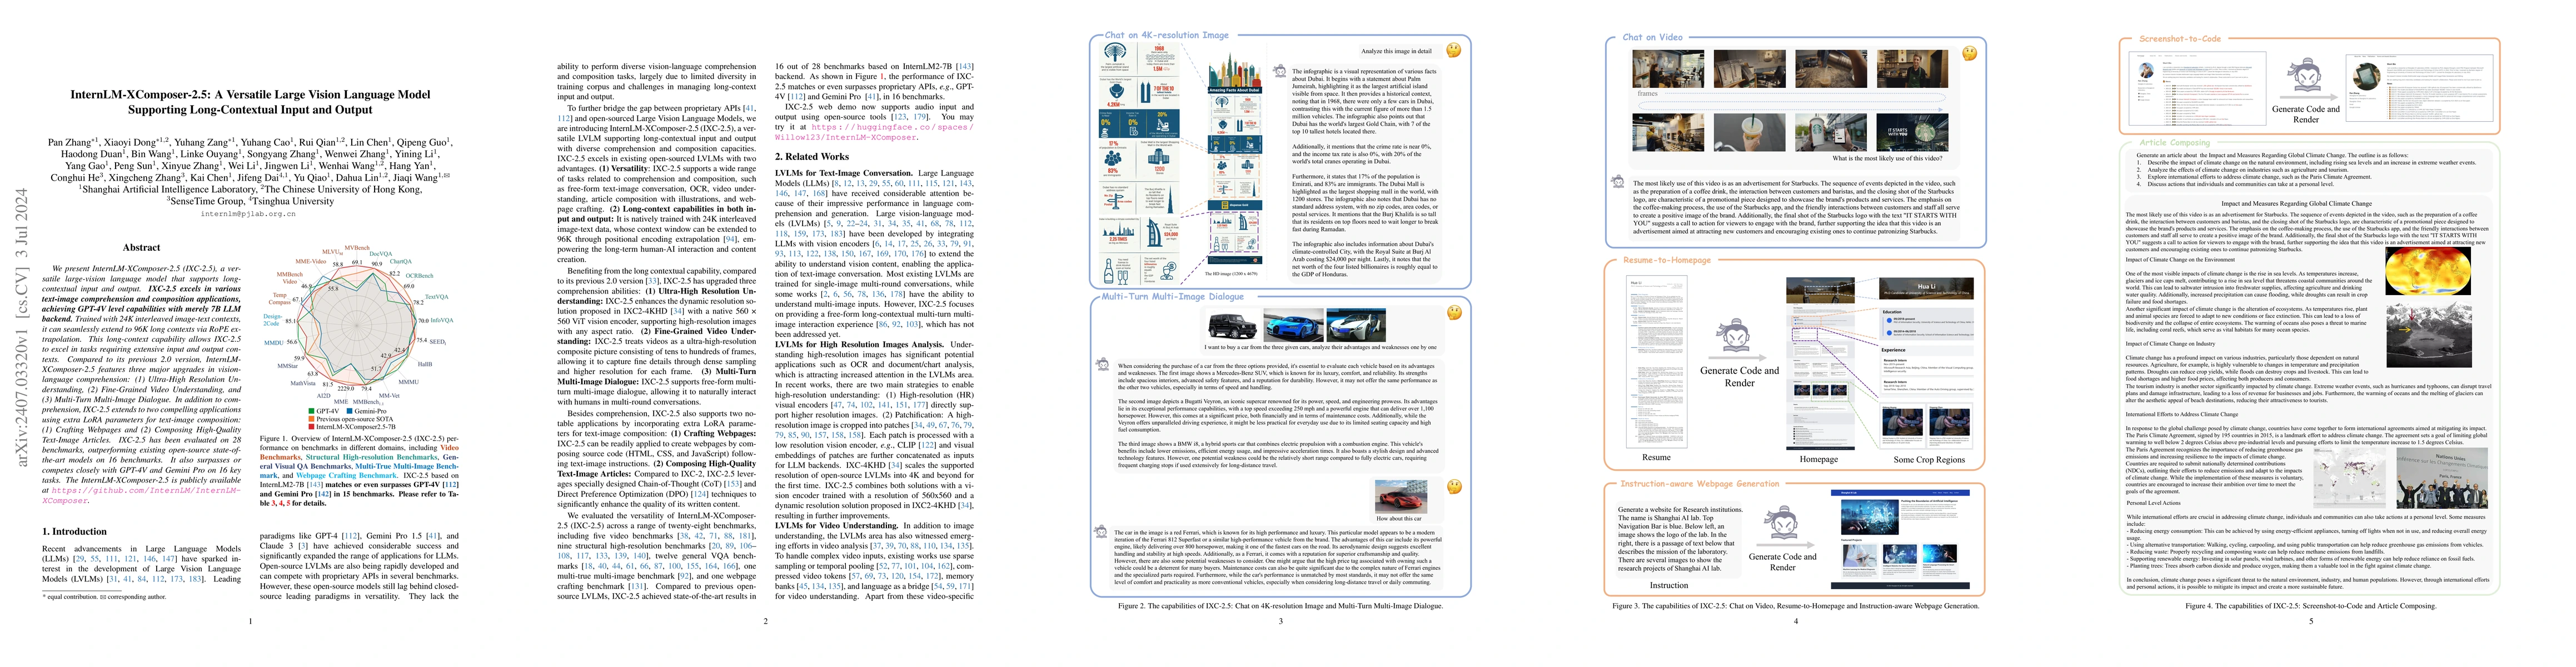Click the "Previous open-source SOTA" legend entry

tap(351, 419)
